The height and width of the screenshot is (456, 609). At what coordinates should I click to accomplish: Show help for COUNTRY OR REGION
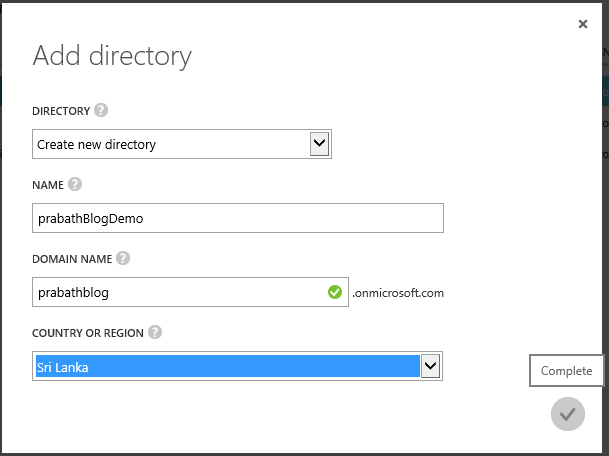pyautogui.click(x=155, y=333)
